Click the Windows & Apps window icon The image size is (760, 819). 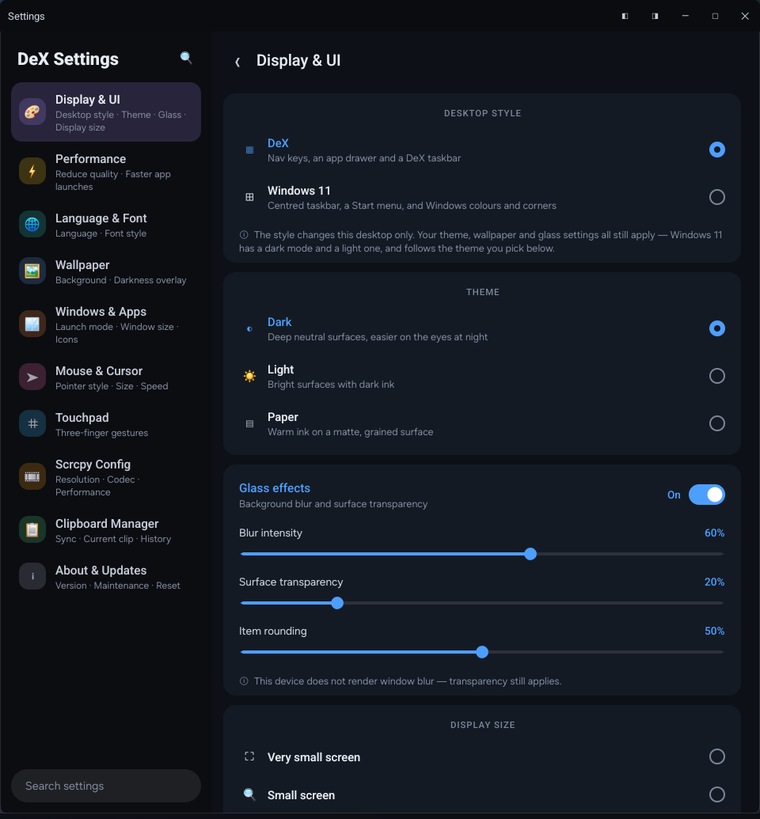coord(32,324)
